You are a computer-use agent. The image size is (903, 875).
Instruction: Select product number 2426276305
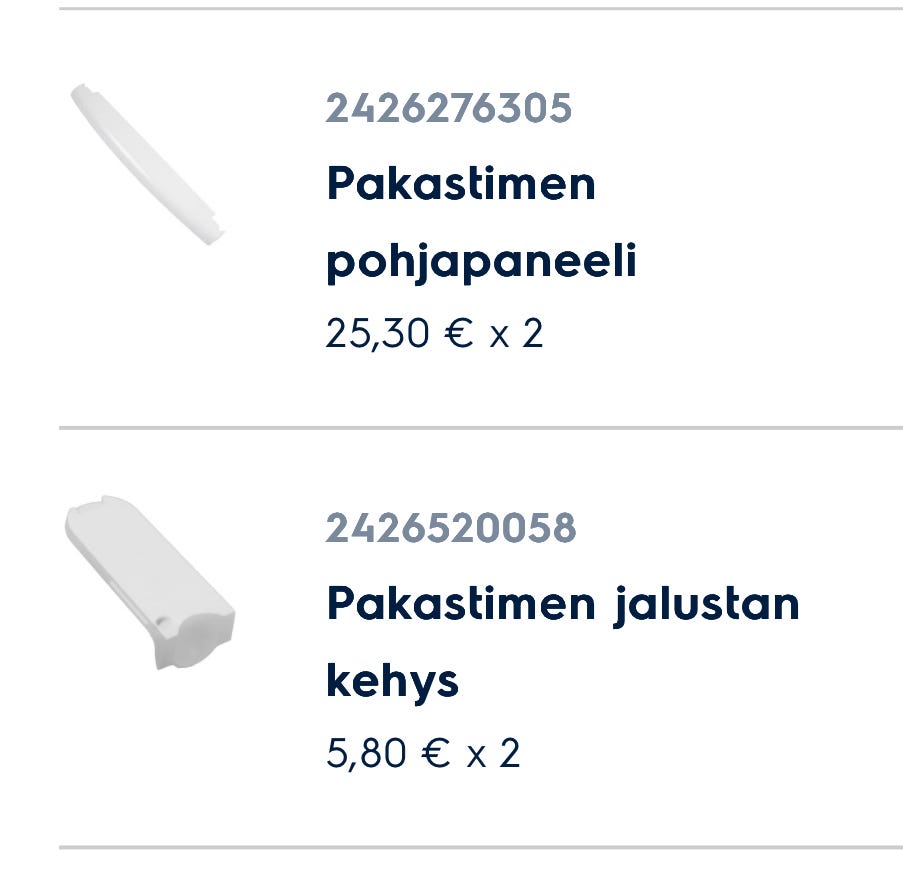(x=448, y=108)
